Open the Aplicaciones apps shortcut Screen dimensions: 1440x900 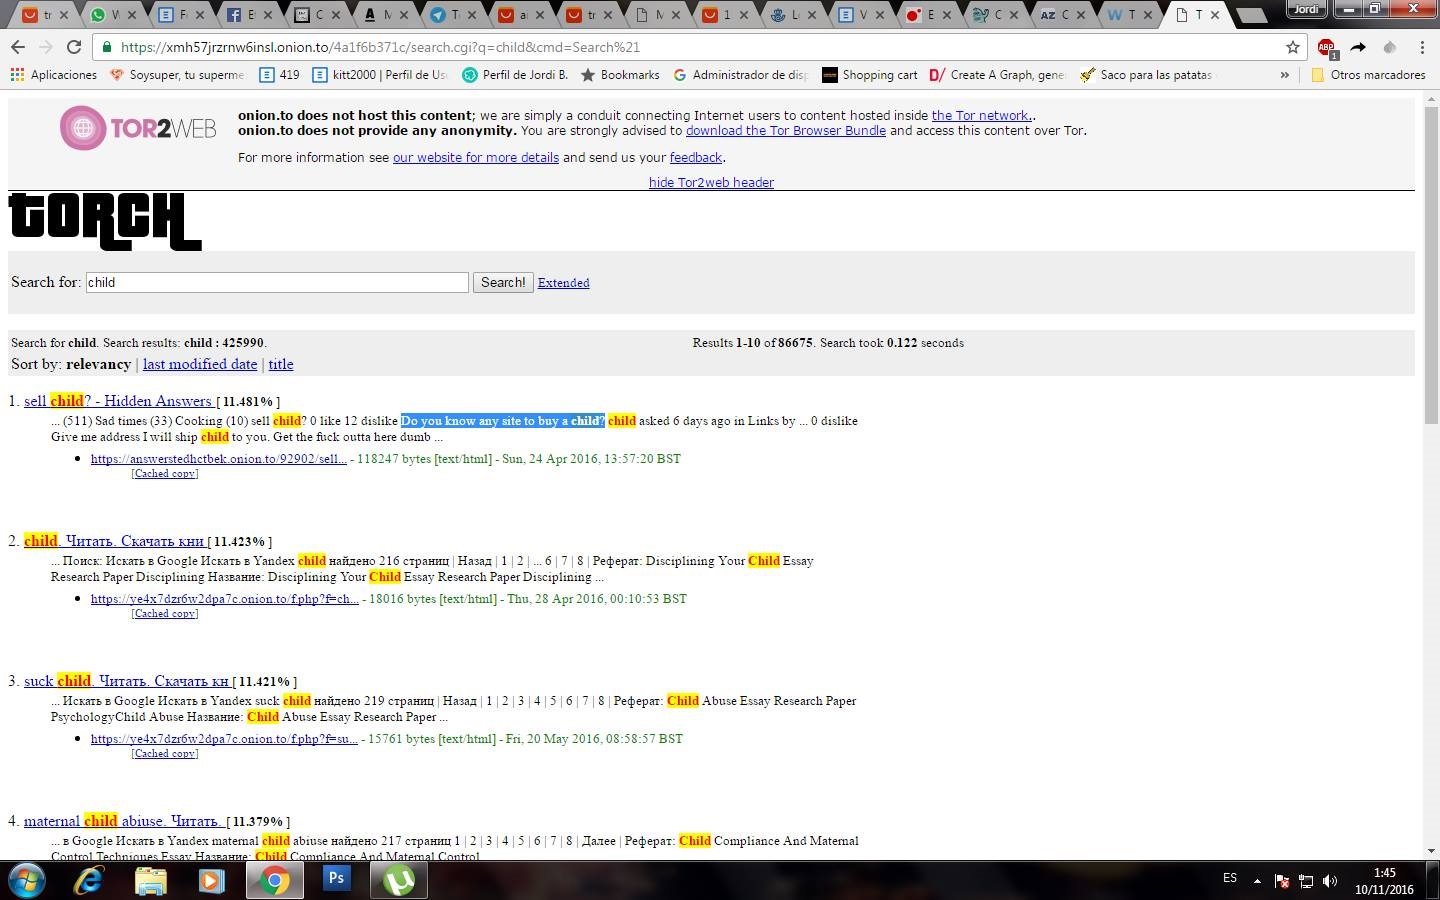pyautogui.click(x=53, y=75)
